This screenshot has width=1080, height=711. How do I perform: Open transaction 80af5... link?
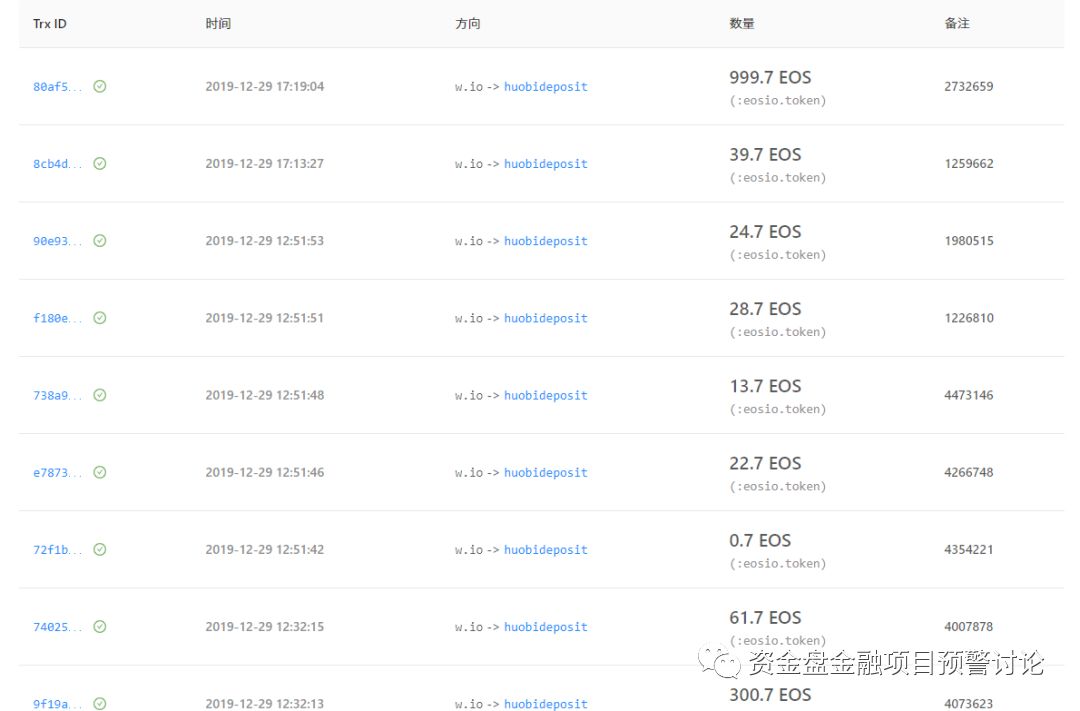pos(57,87)
